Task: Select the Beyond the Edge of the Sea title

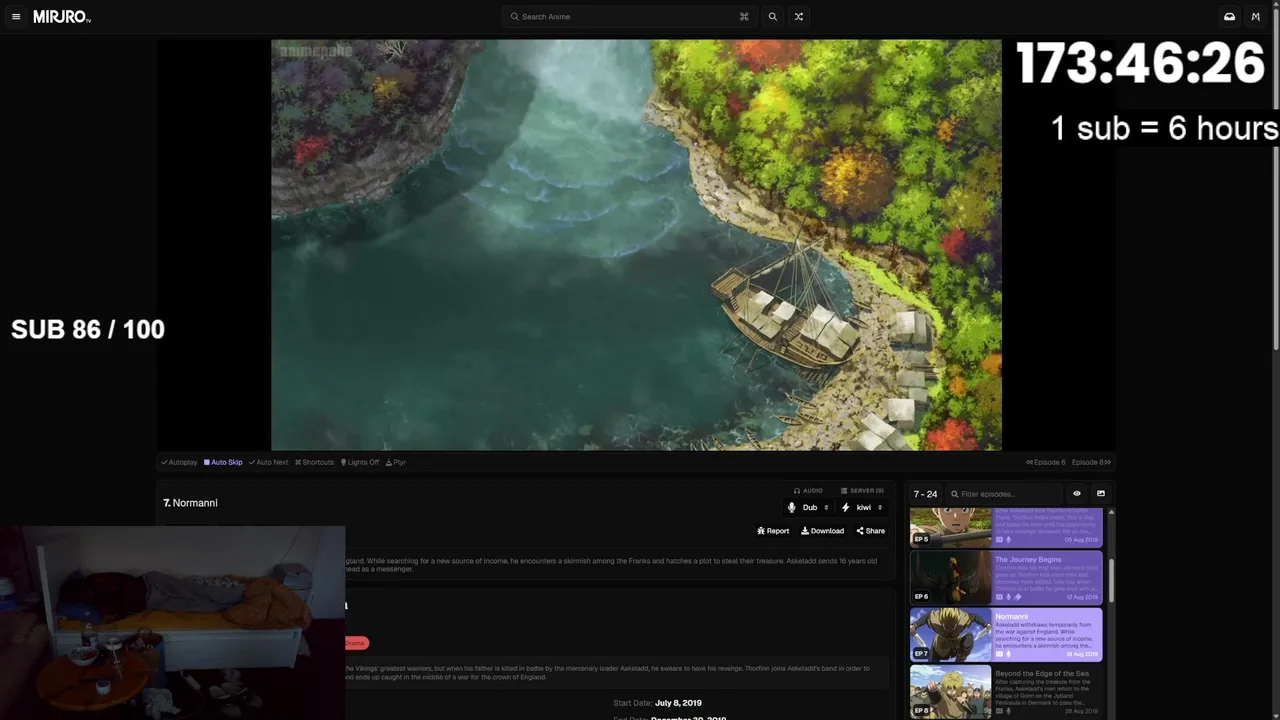Action: tap(1042, 674)
